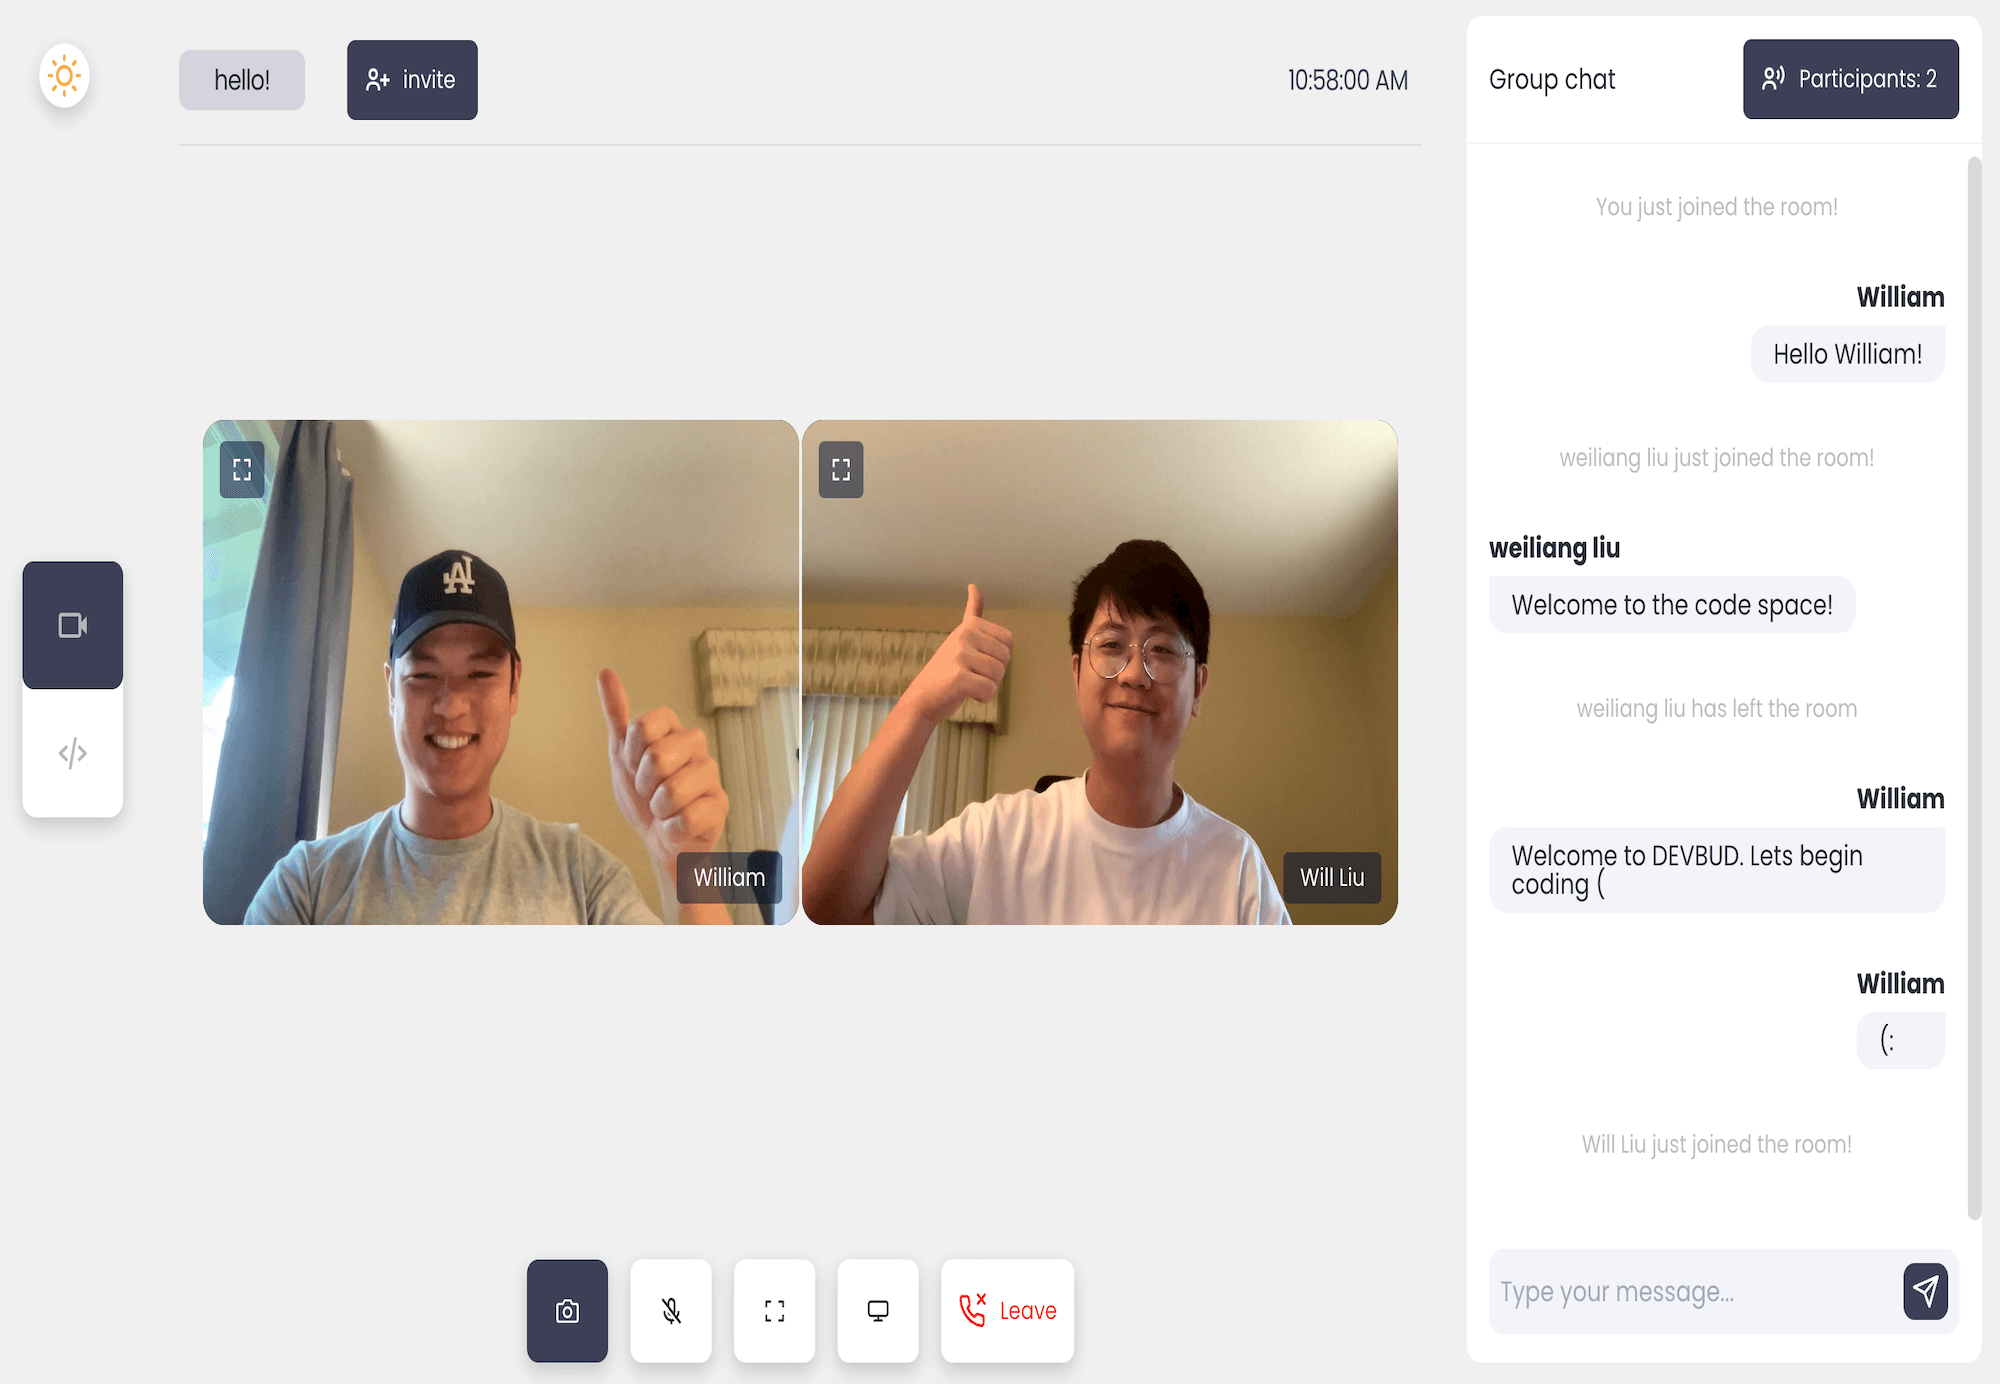Click the 'Welcome to the code space!' message
The height and width of the screenshot is (1384, 2000).
pos(1671,605)
